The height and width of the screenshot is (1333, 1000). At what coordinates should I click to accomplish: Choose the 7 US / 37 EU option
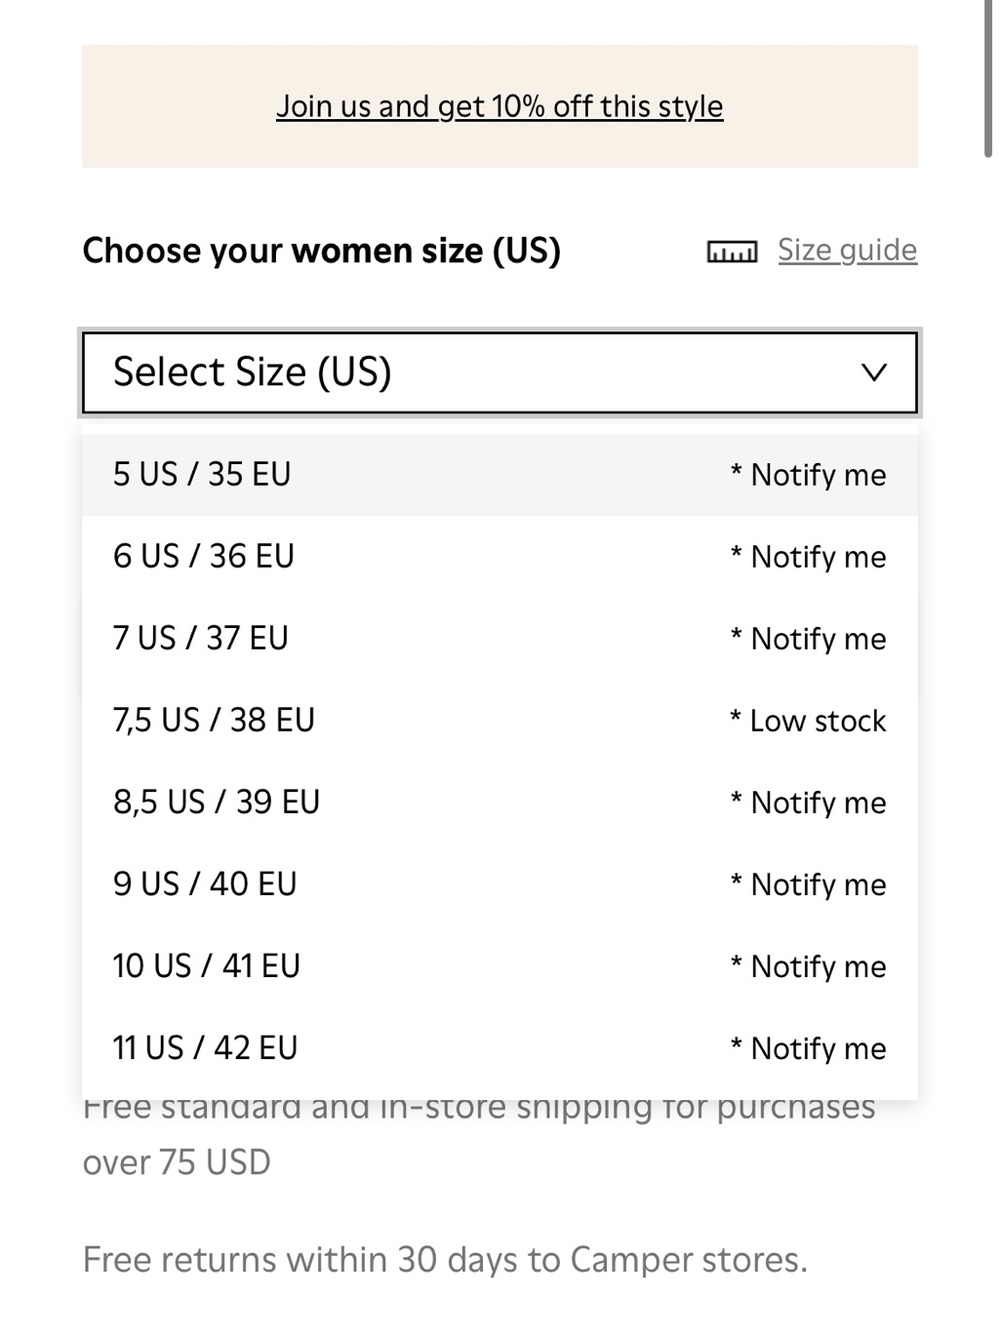click(499, 639)
